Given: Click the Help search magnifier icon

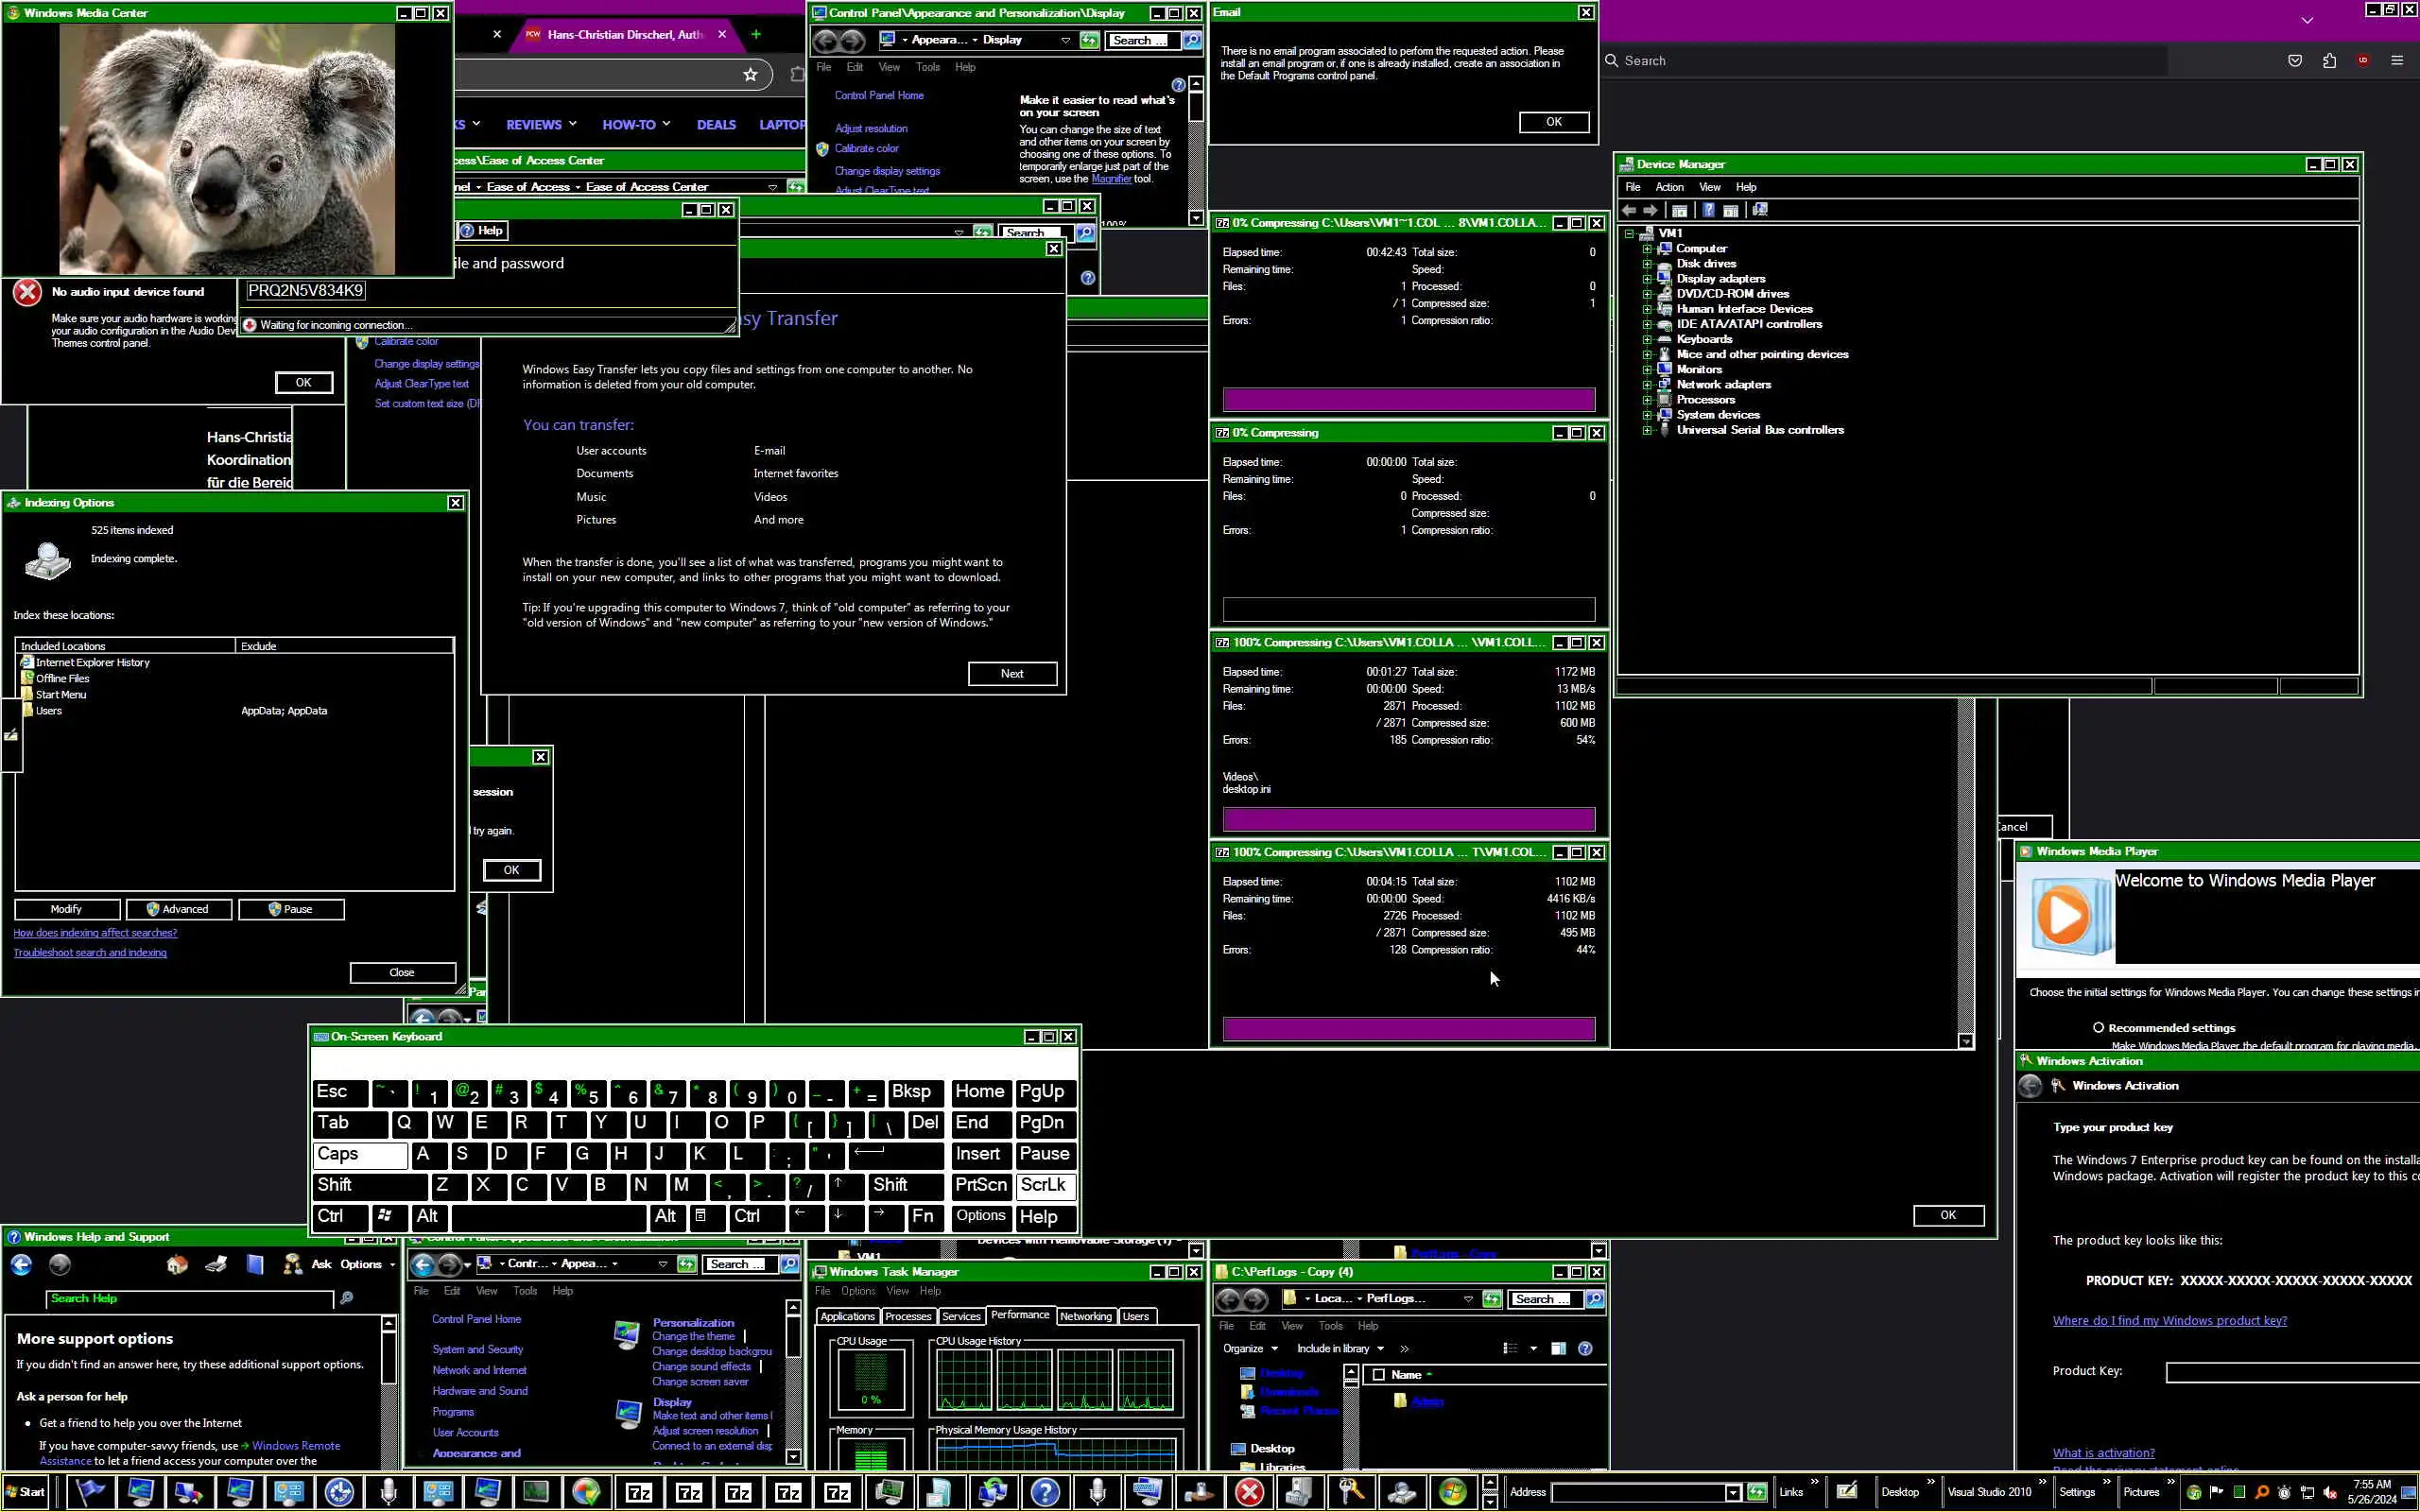Looking at the screenshot, I should [346, 1299].
